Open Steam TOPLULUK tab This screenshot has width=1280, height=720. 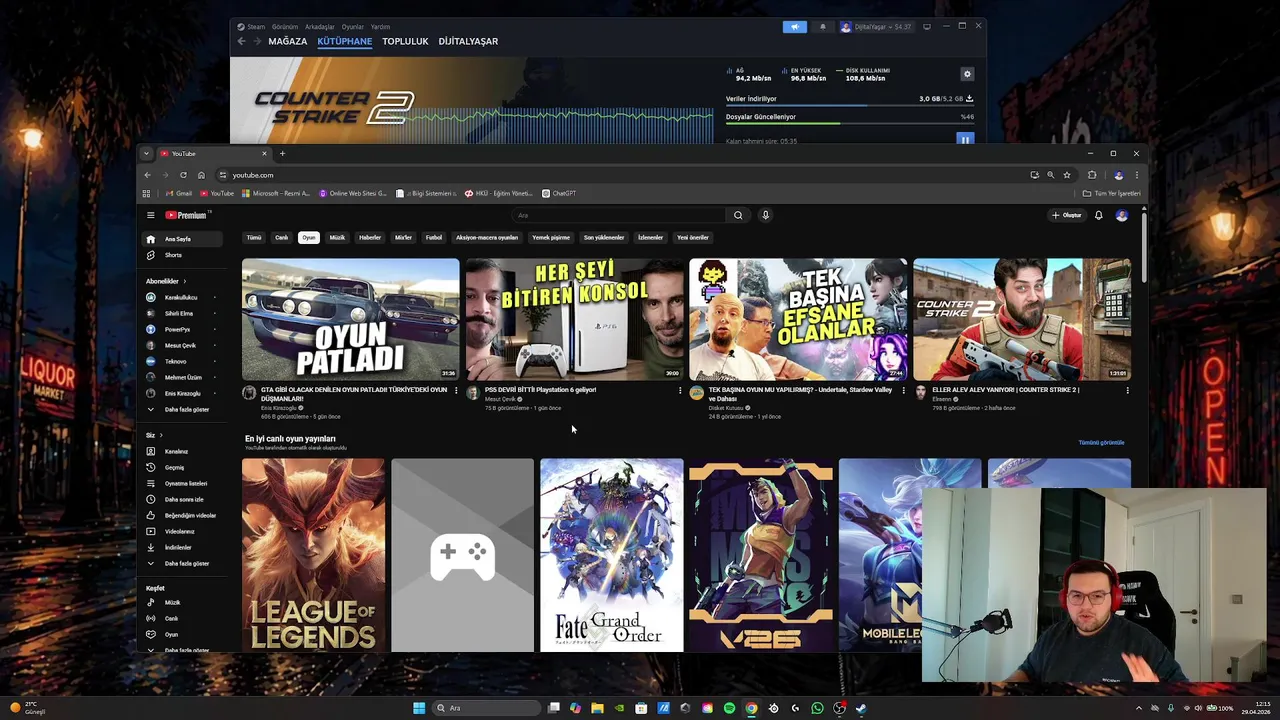(x=405, y=41)
